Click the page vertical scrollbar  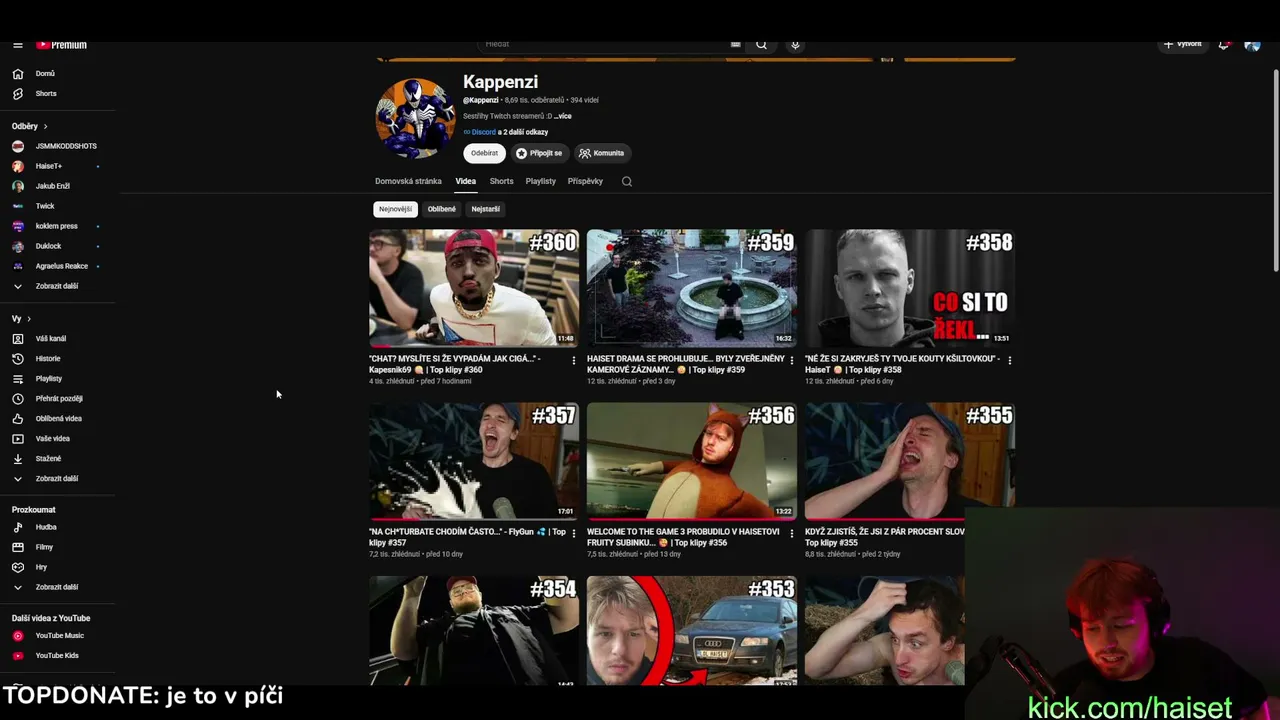[x=1275, y=170]
